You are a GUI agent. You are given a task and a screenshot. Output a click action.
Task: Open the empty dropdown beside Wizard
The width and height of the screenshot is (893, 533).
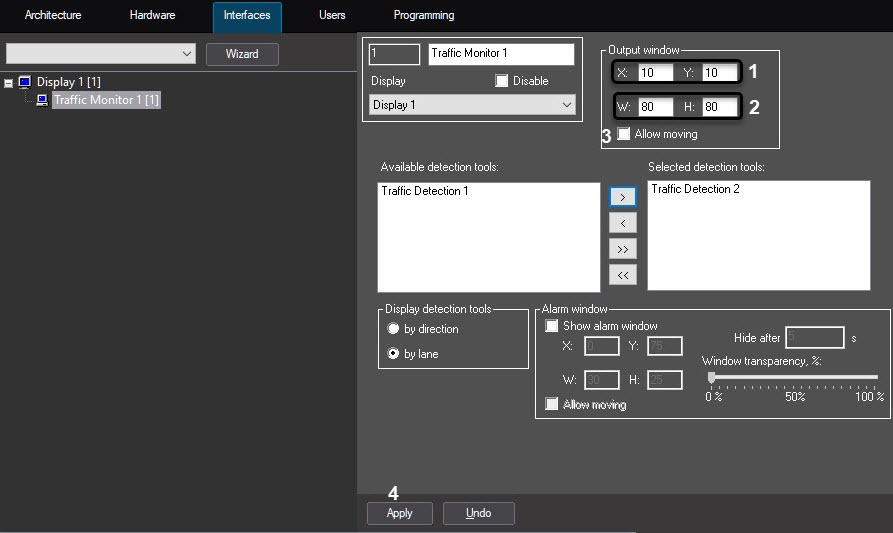pos(100,53)
